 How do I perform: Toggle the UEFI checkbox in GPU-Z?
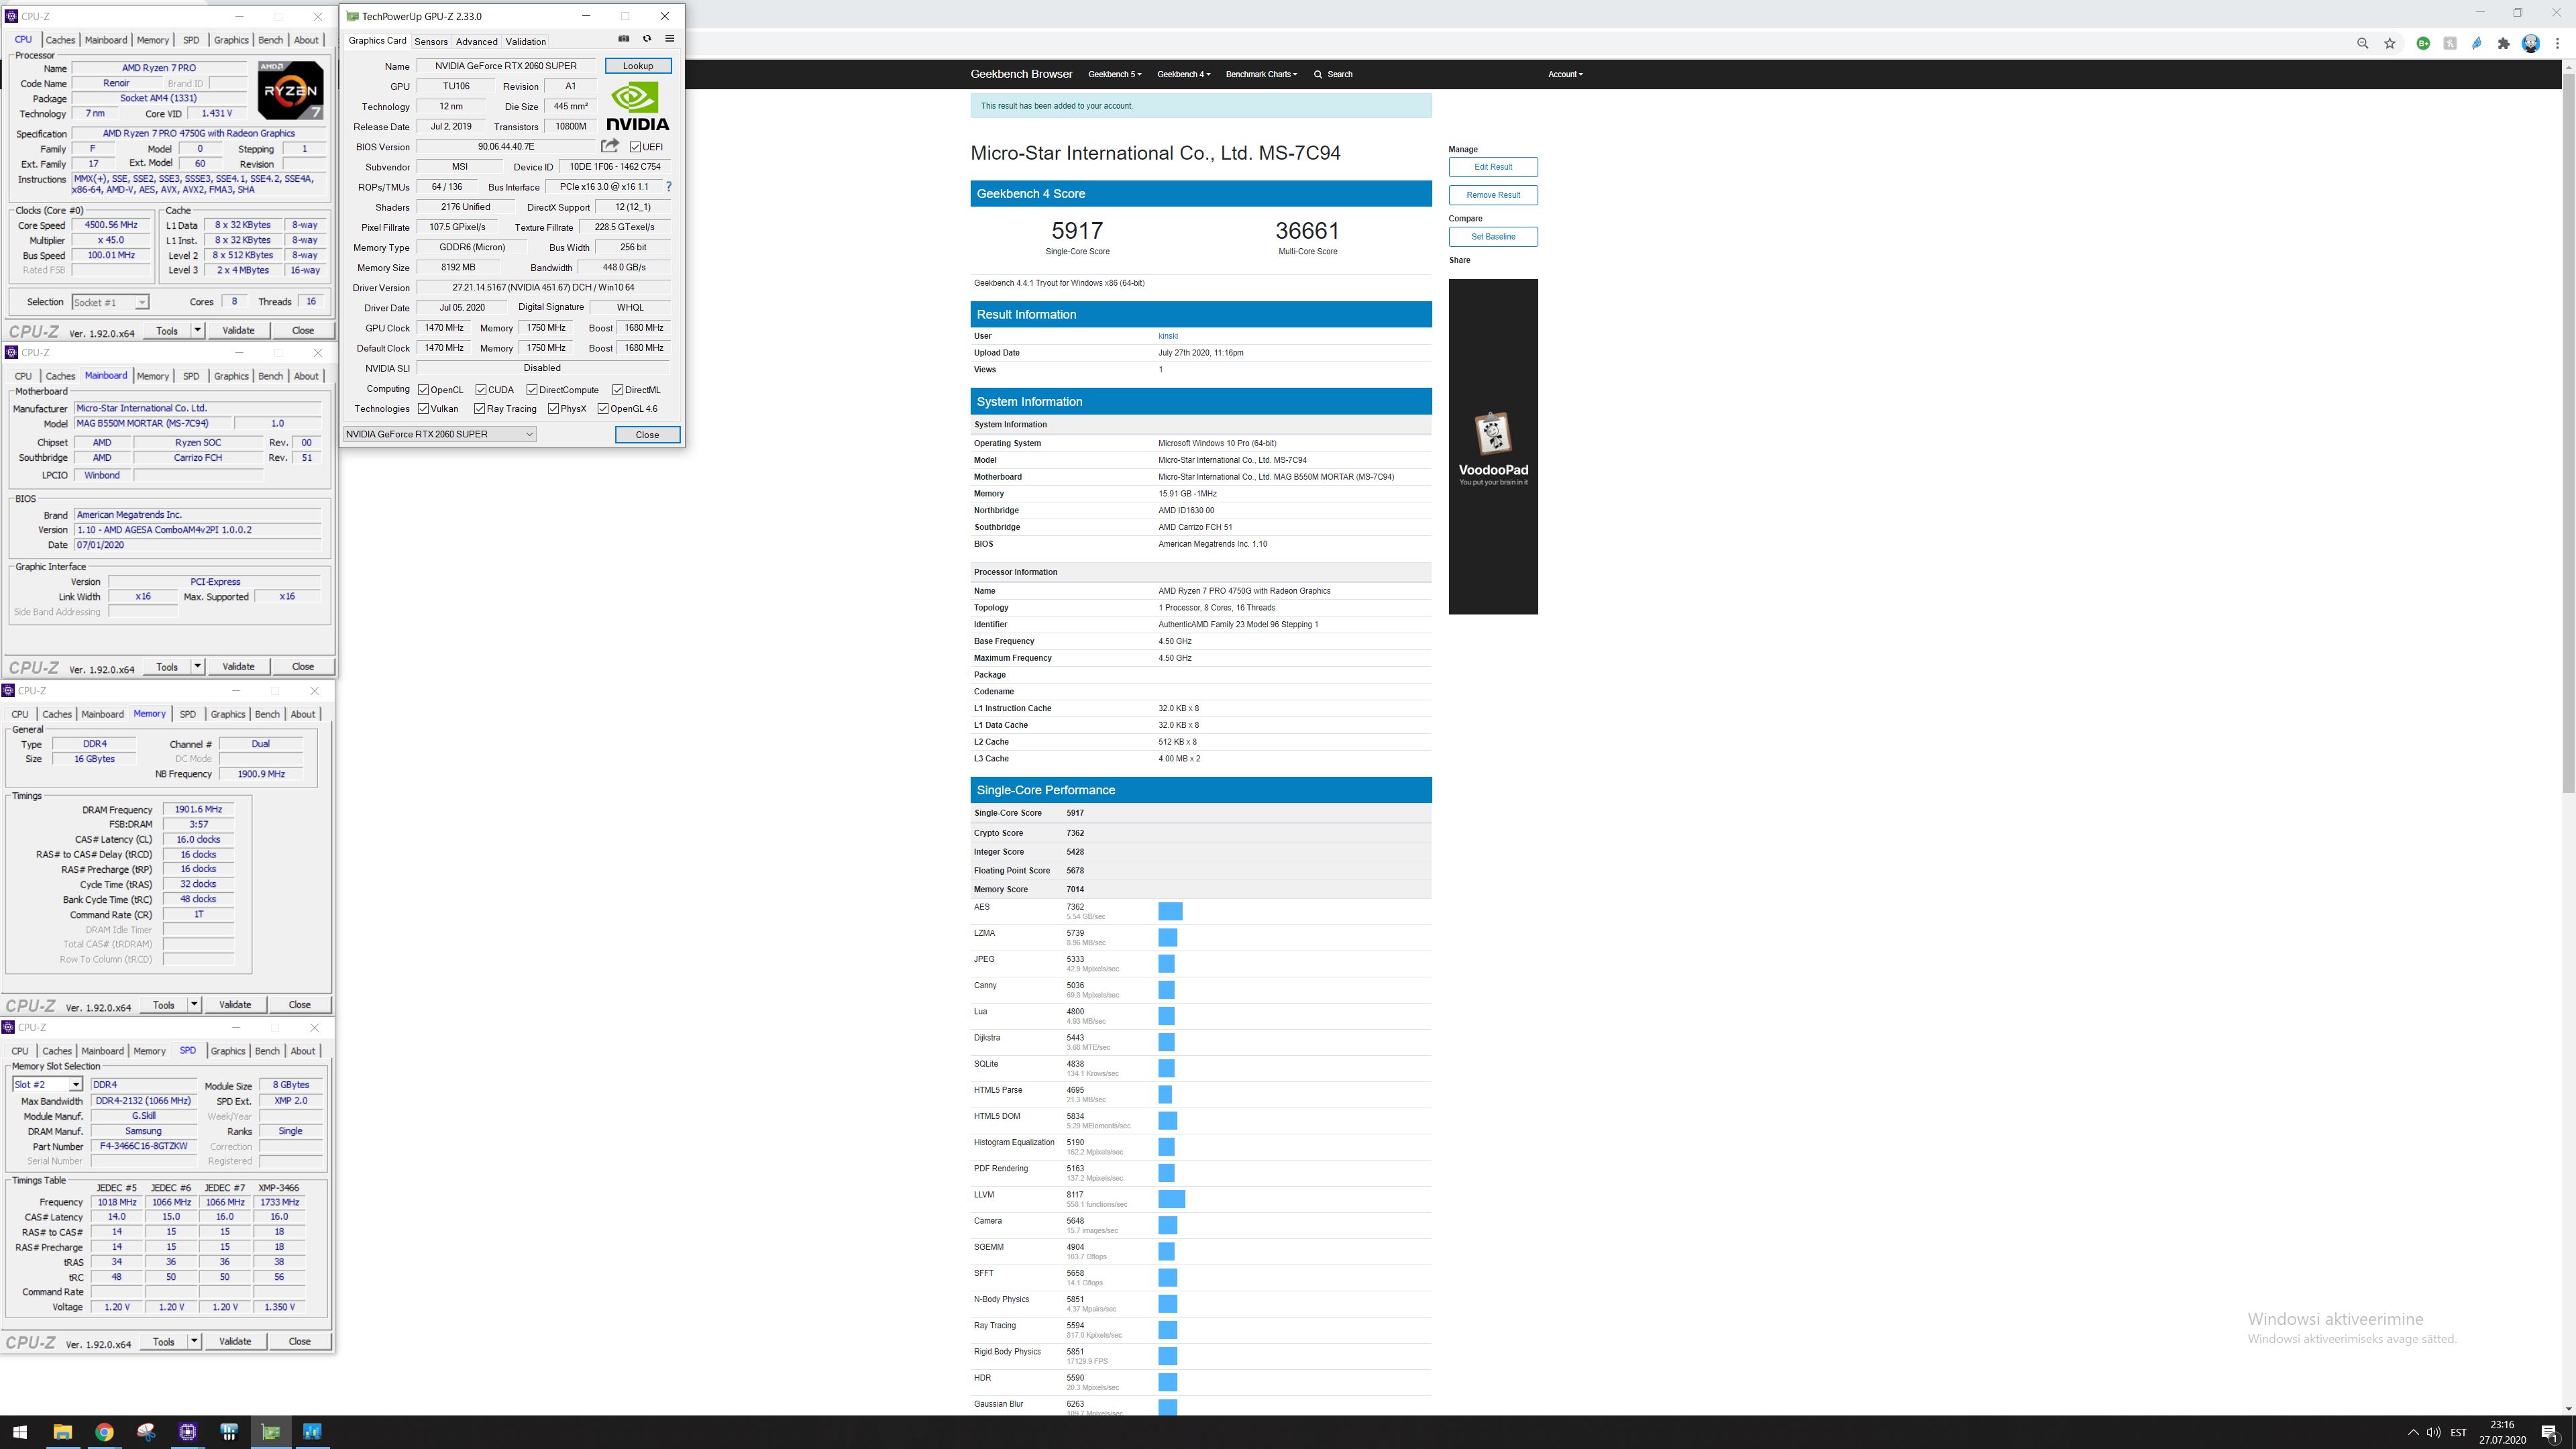pyautogui.click(x=635, y=147)
